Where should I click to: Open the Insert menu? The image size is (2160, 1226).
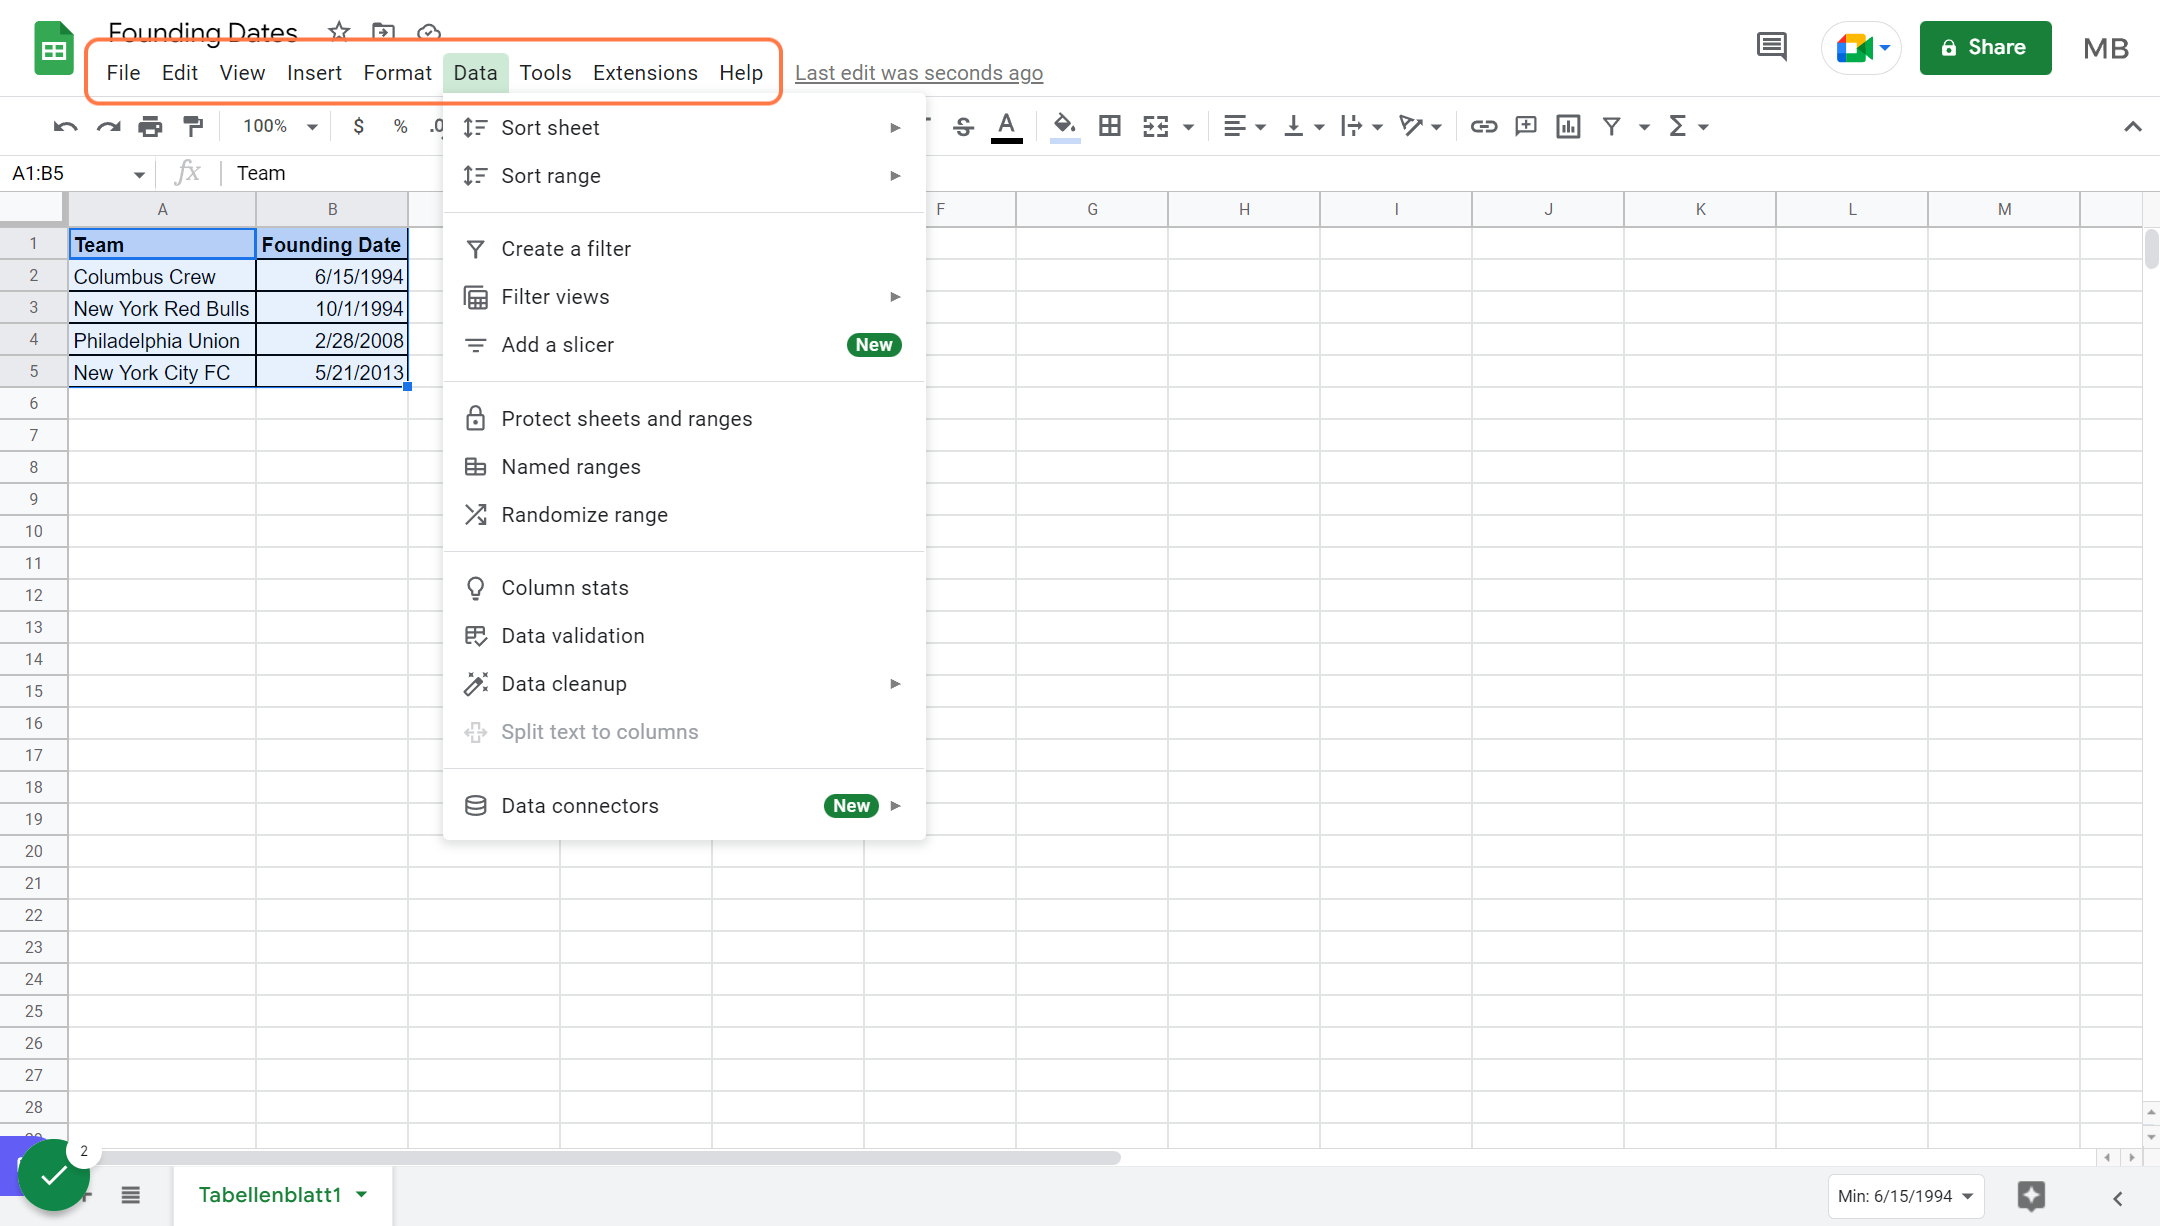(x=314, y=73)
